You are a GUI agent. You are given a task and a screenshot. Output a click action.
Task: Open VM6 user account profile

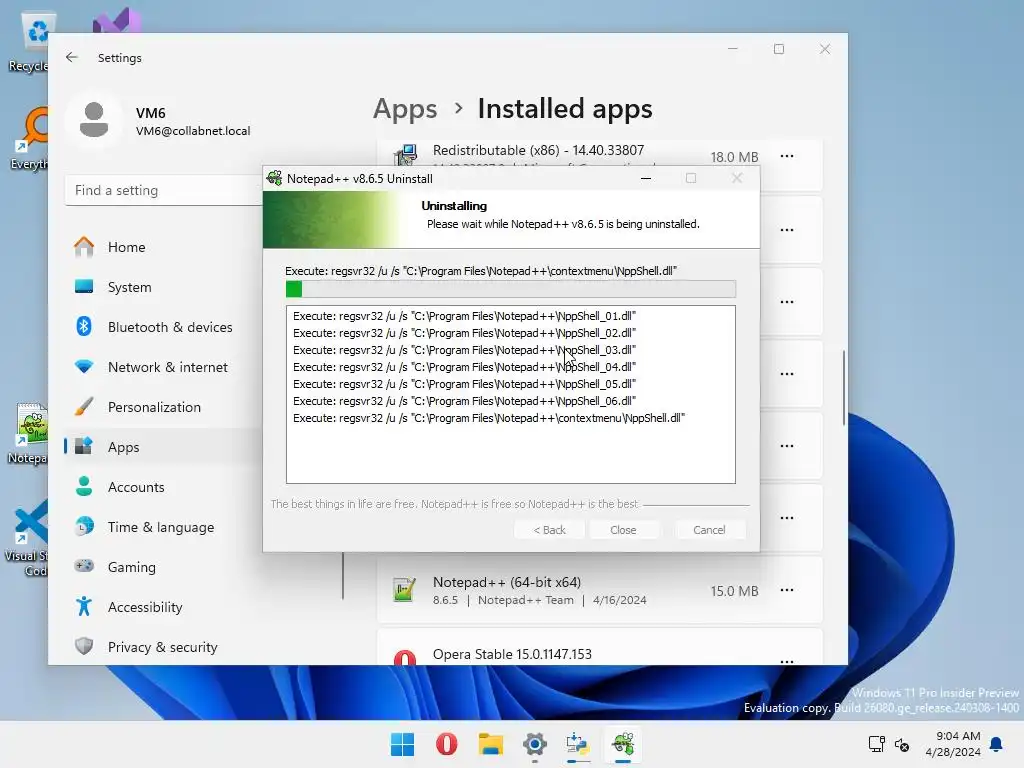click(x=161, y=121)
